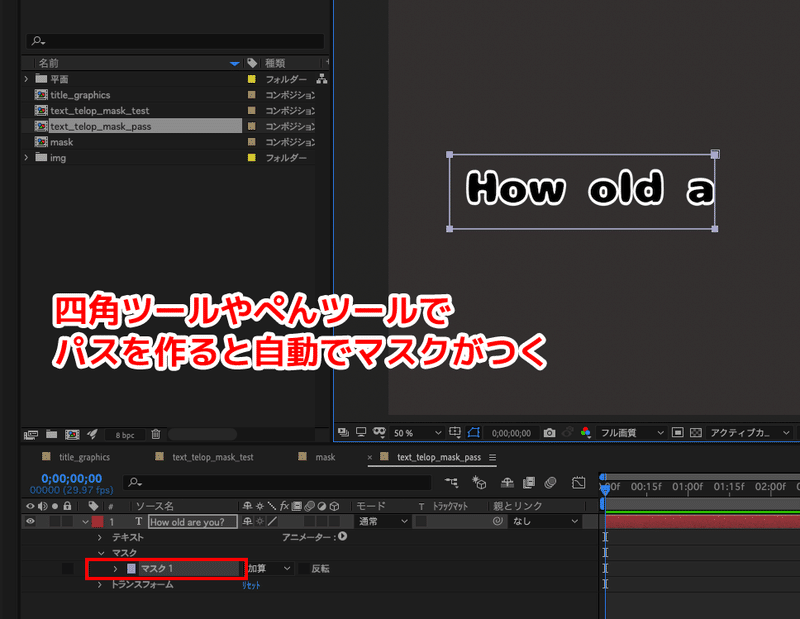
Task: Click the アニメーター add button arrow
Action: 342,536
